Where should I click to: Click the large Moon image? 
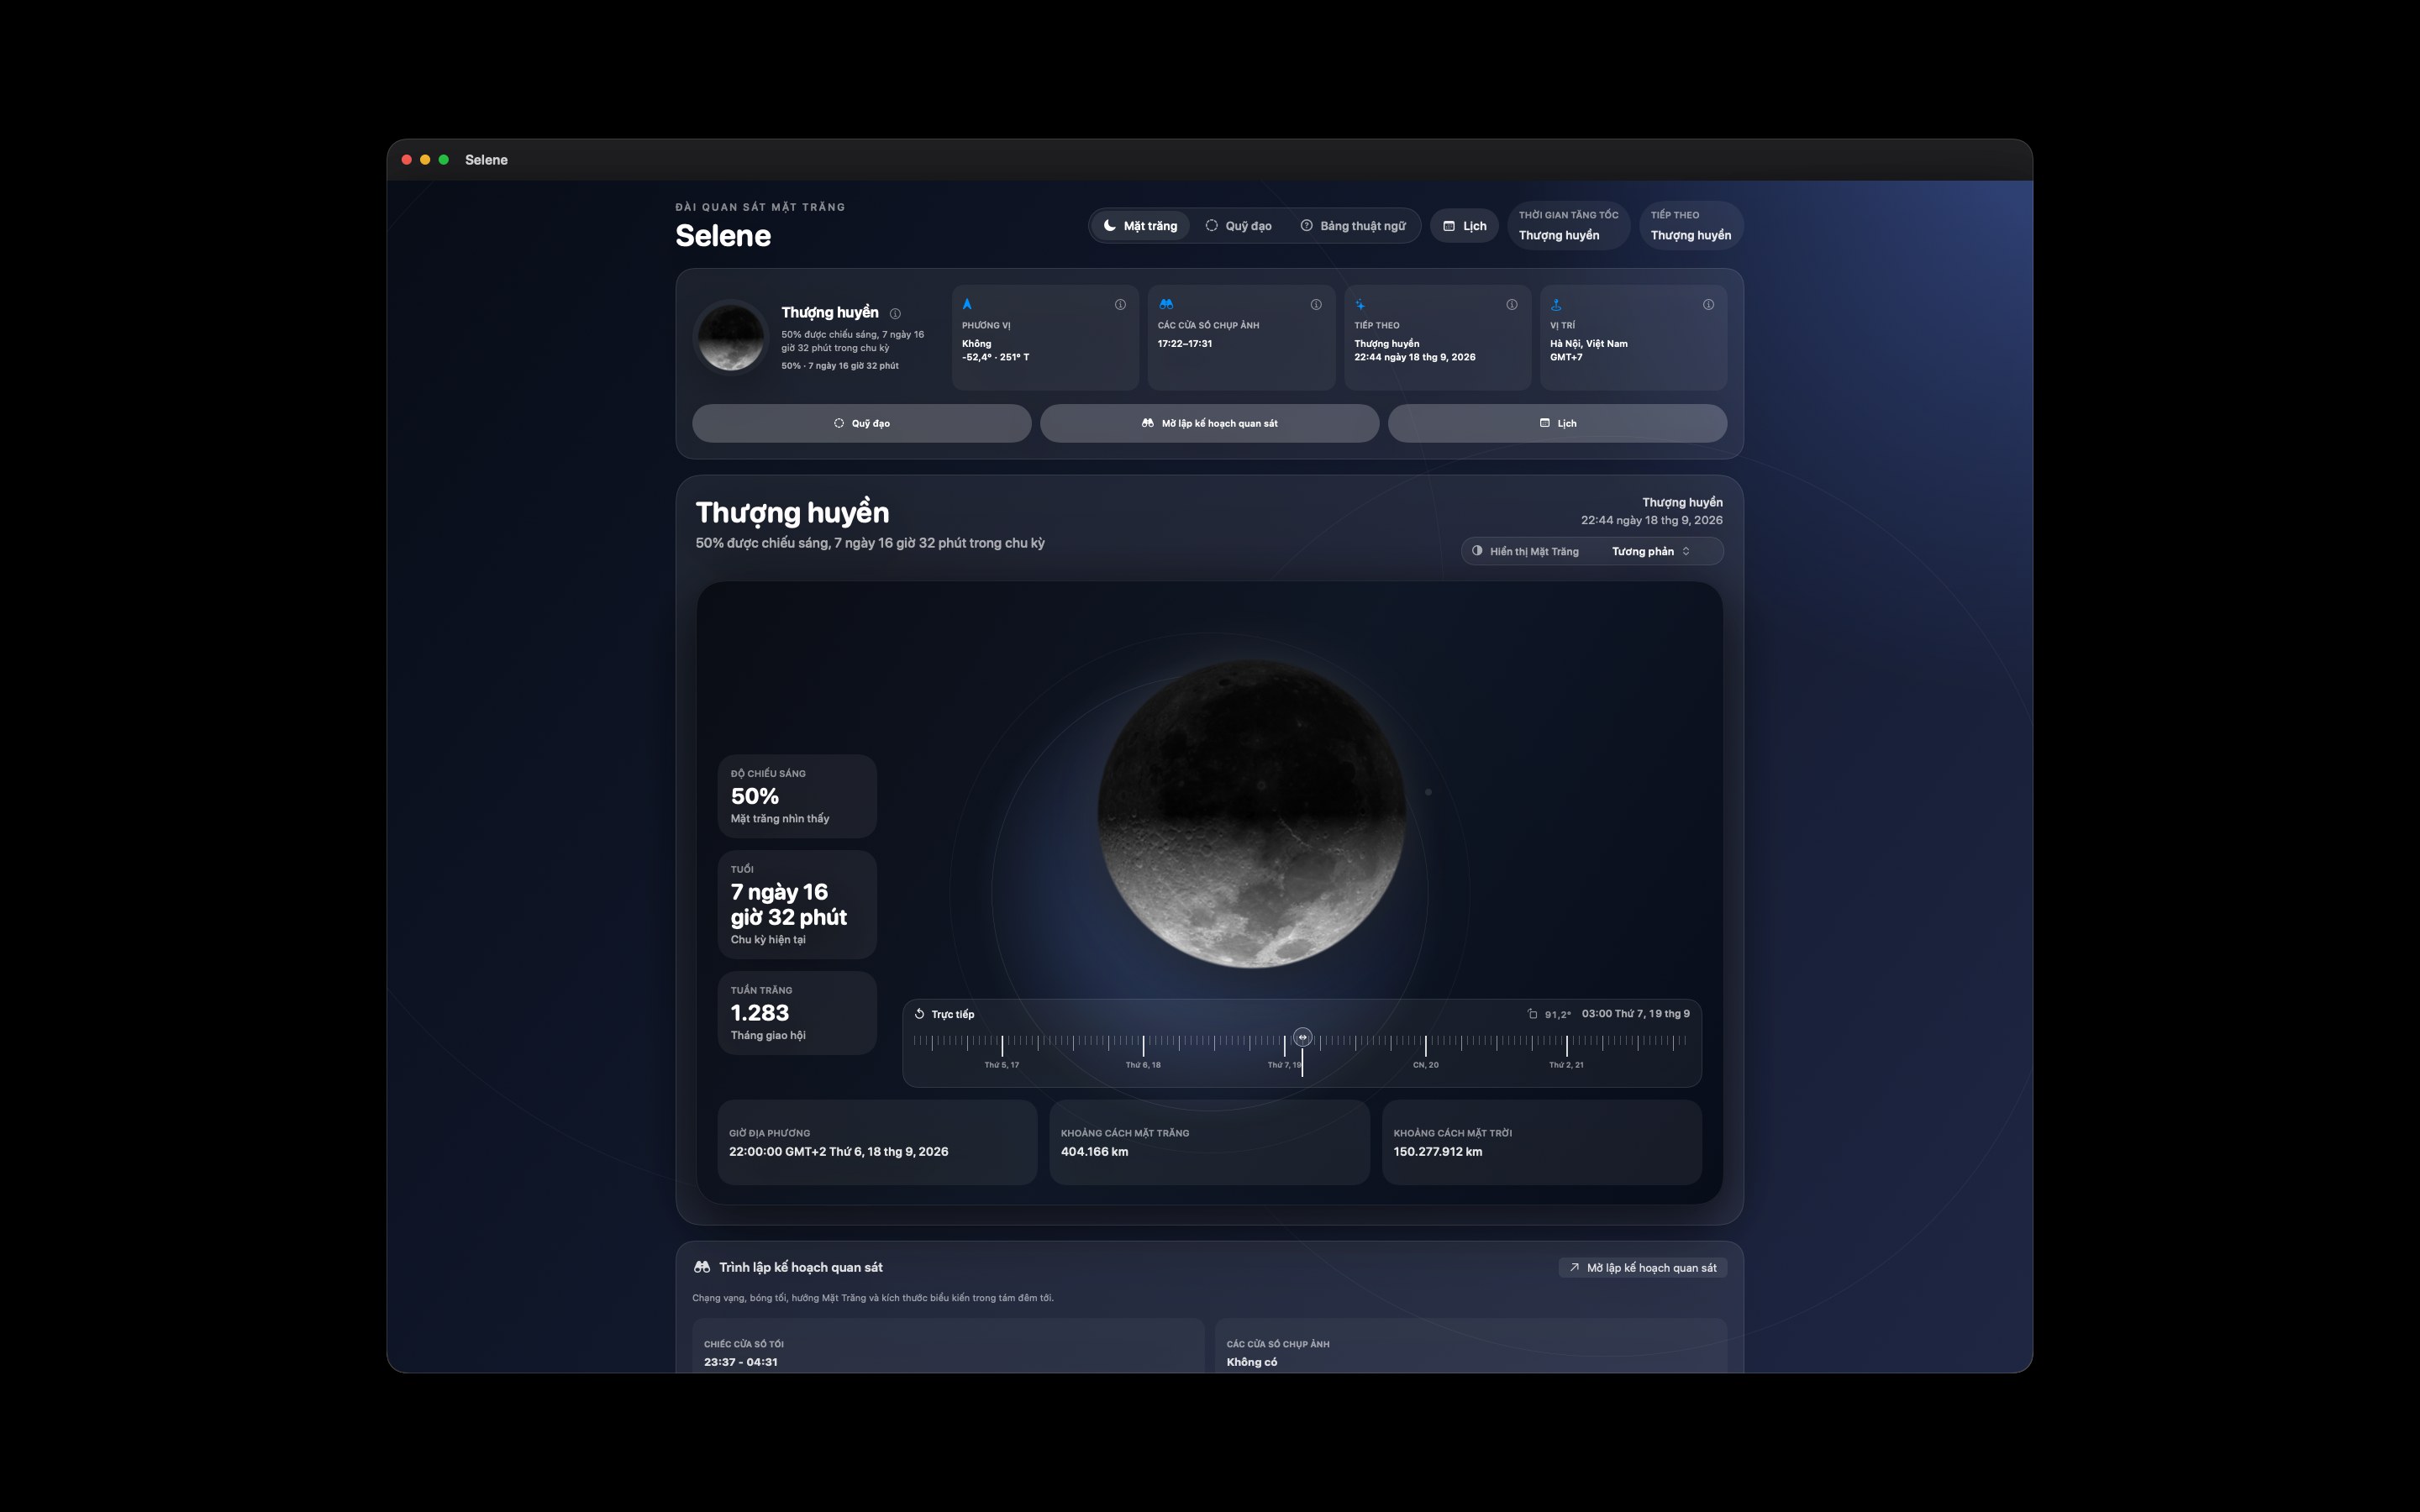(1252, 813)
